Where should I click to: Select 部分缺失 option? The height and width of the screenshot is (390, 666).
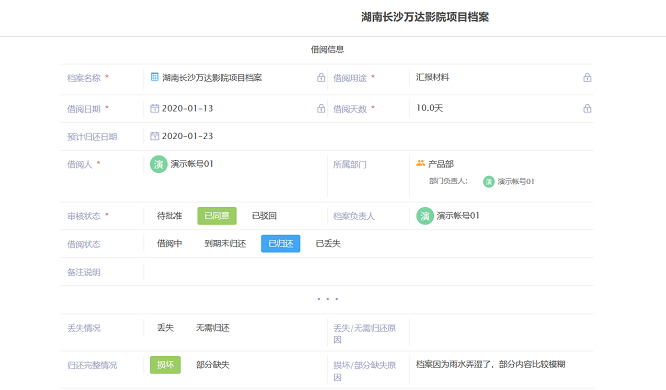pos(212,365)
